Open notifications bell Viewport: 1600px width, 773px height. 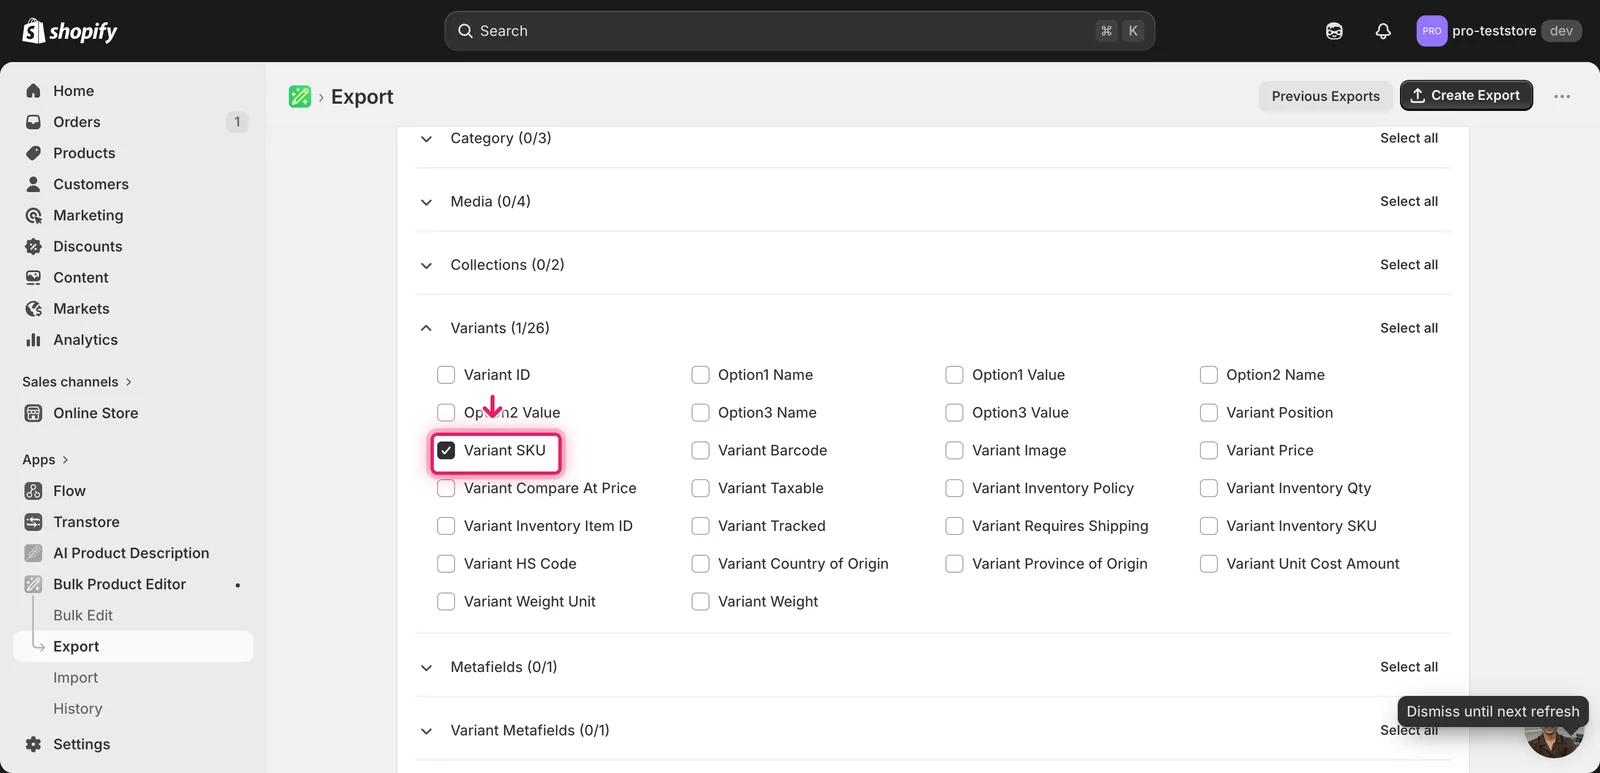(1383, 31)
